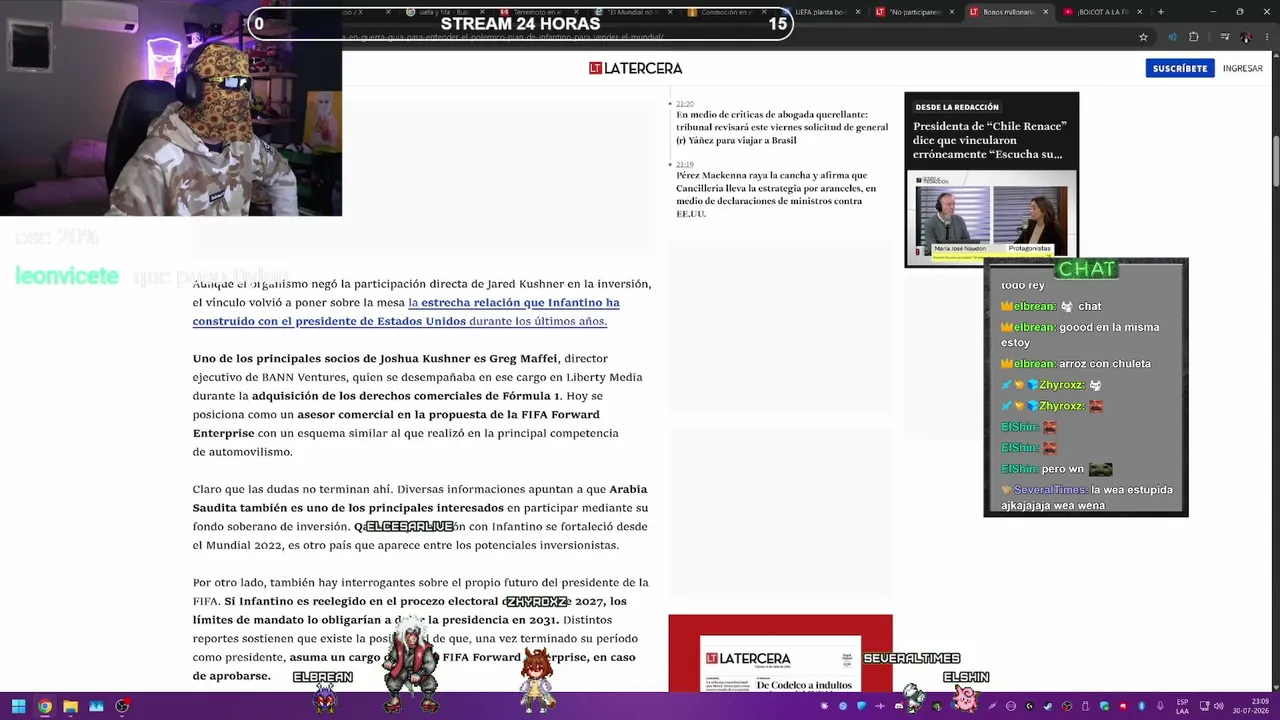Bookmark this page with the star icon

(x=1143, y=37)
